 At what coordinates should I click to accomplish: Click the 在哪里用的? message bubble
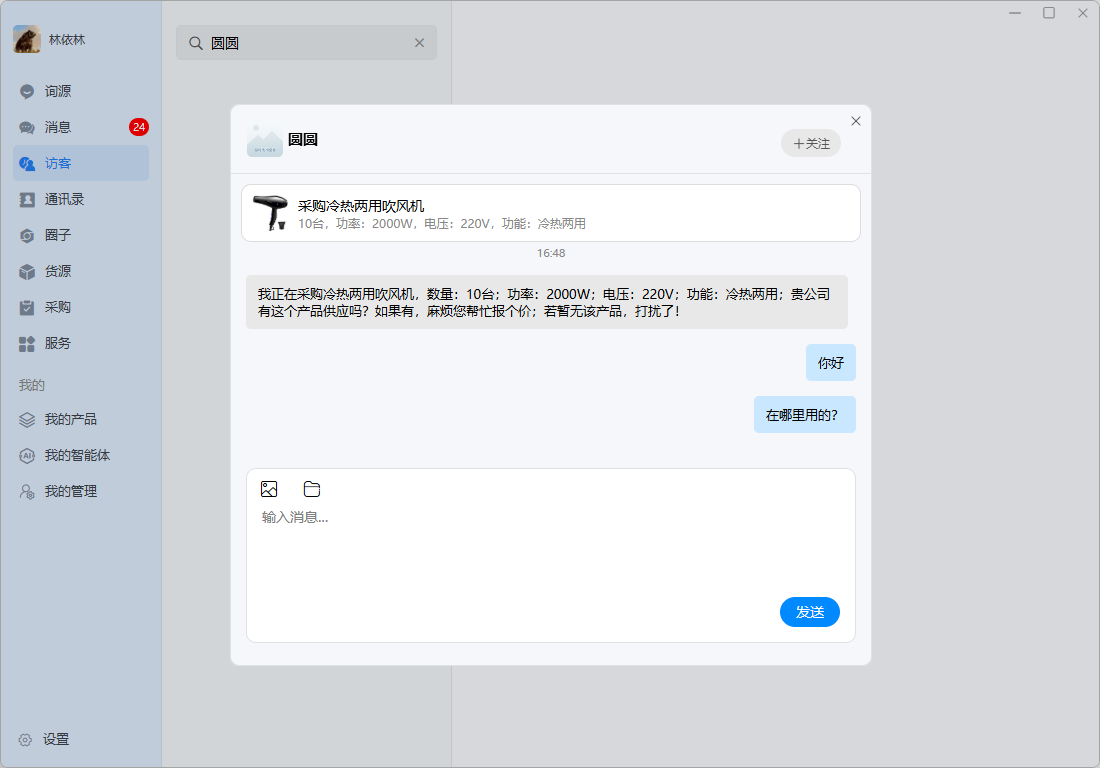coord(805,415)
